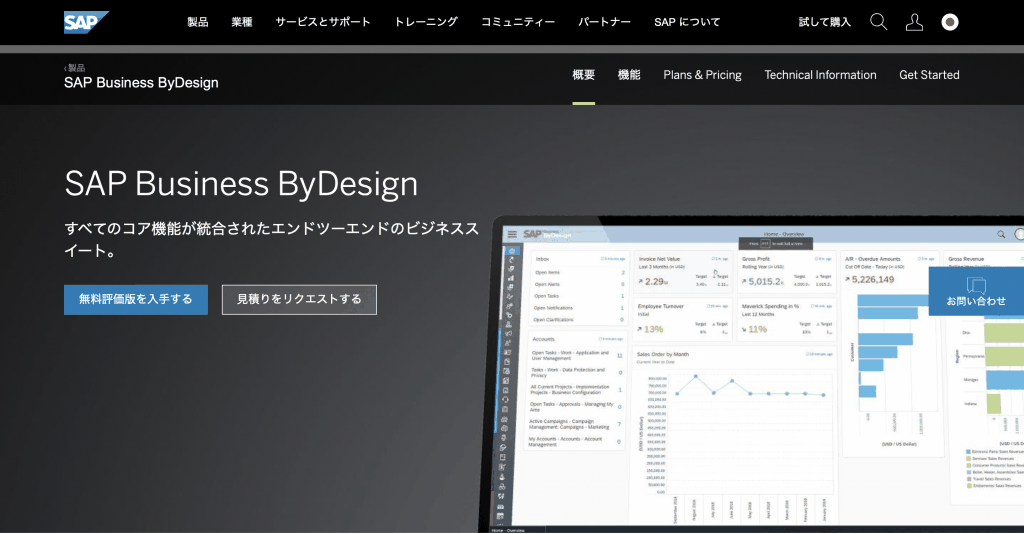Open the 製品 menu
1024x534 pixels.
point(198,22)
